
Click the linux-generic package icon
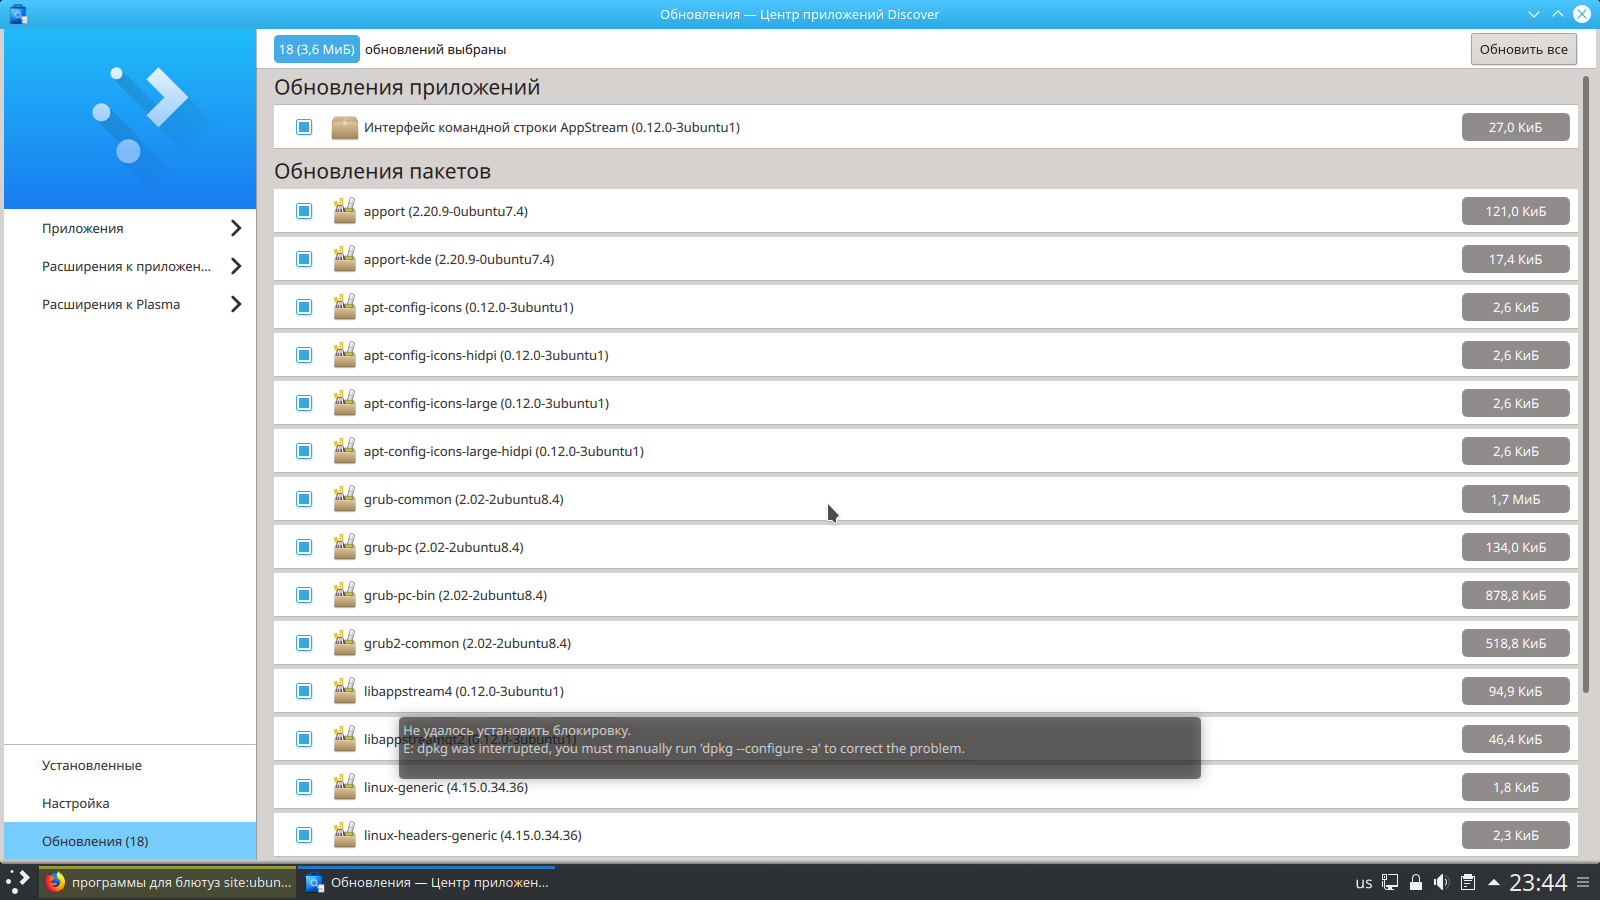click(345, 787)
